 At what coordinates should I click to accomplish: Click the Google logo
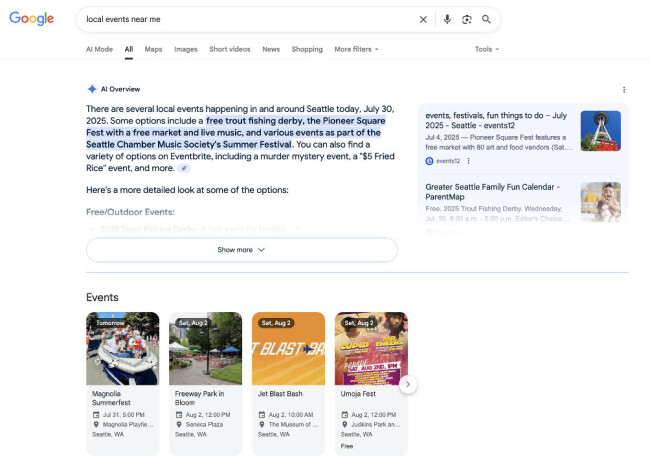tap(32, 18)
